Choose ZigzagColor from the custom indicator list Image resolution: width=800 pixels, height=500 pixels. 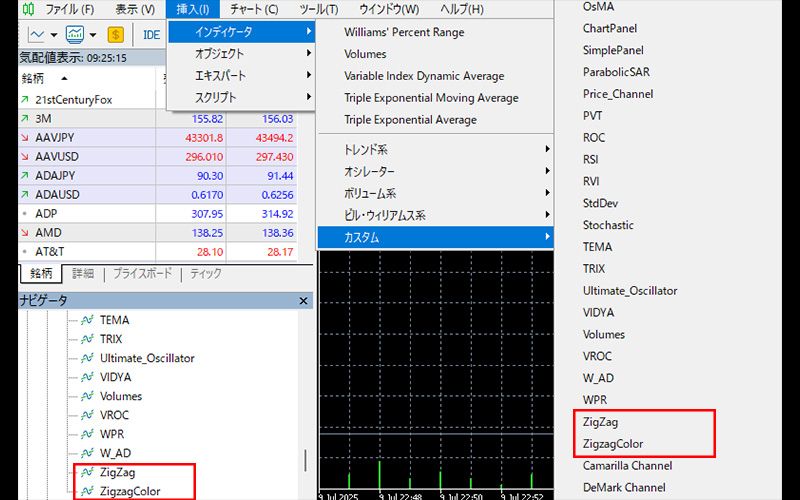pos(613,444)
